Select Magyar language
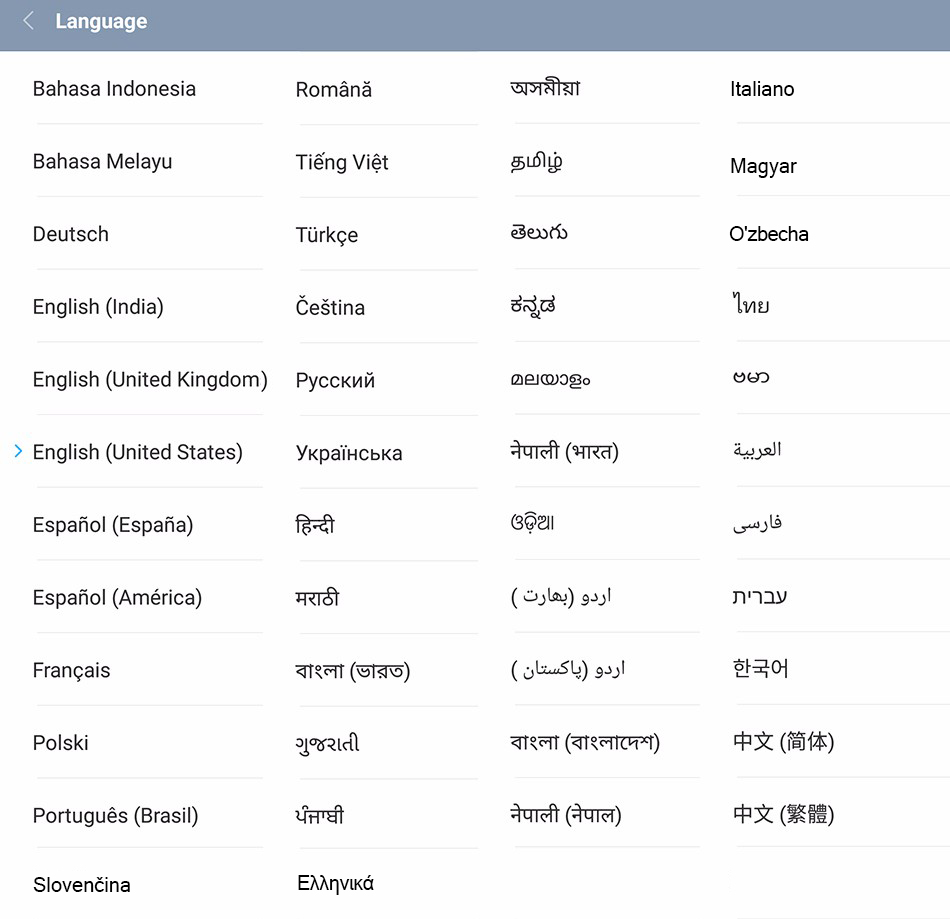 pyautogui.click(x=763, y=167)
